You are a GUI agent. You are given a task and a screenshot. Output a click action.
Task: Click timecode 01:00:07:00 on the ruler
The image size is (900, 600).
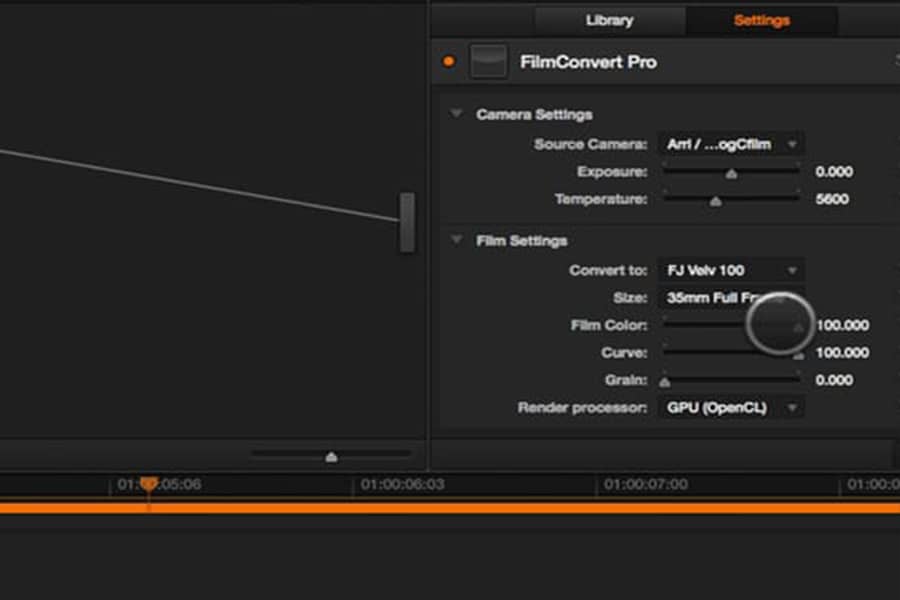point(646,485)
